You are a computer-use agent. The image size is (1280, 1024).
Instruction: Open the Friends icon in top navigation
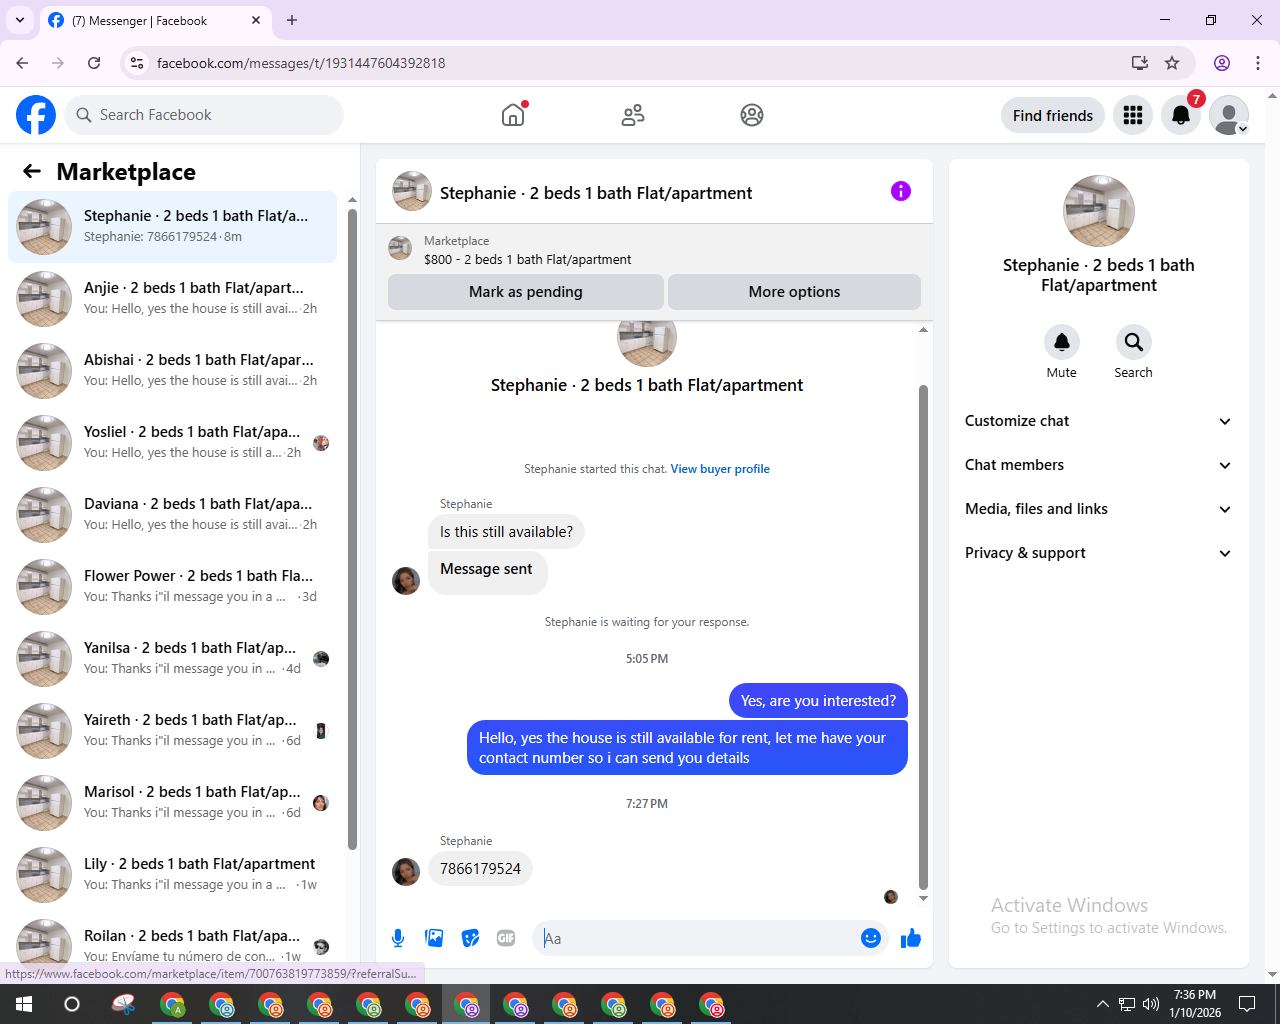coord(633,115)
